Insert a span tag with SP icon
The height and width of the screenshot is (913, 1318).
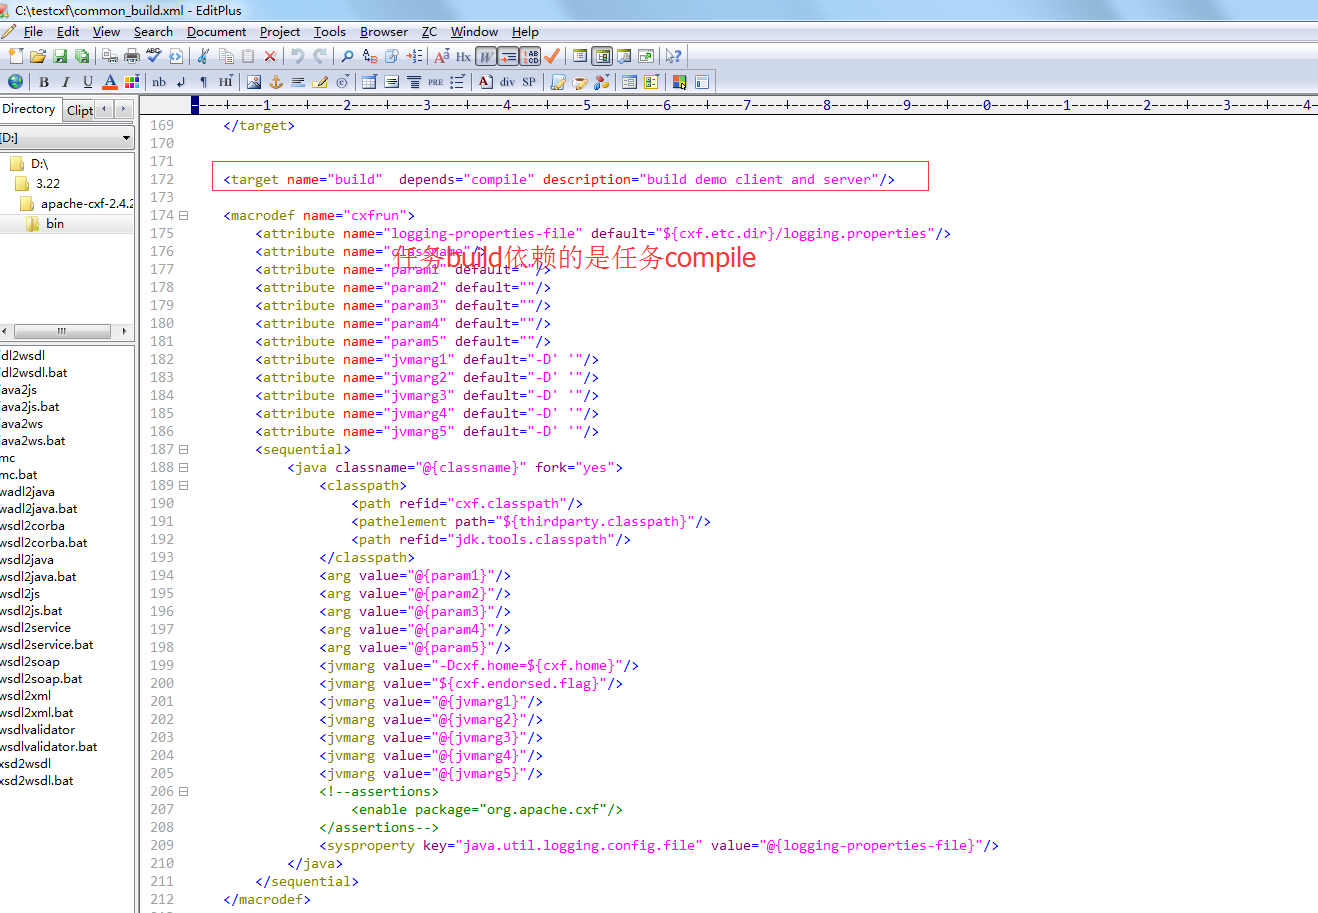coord(529,82)
